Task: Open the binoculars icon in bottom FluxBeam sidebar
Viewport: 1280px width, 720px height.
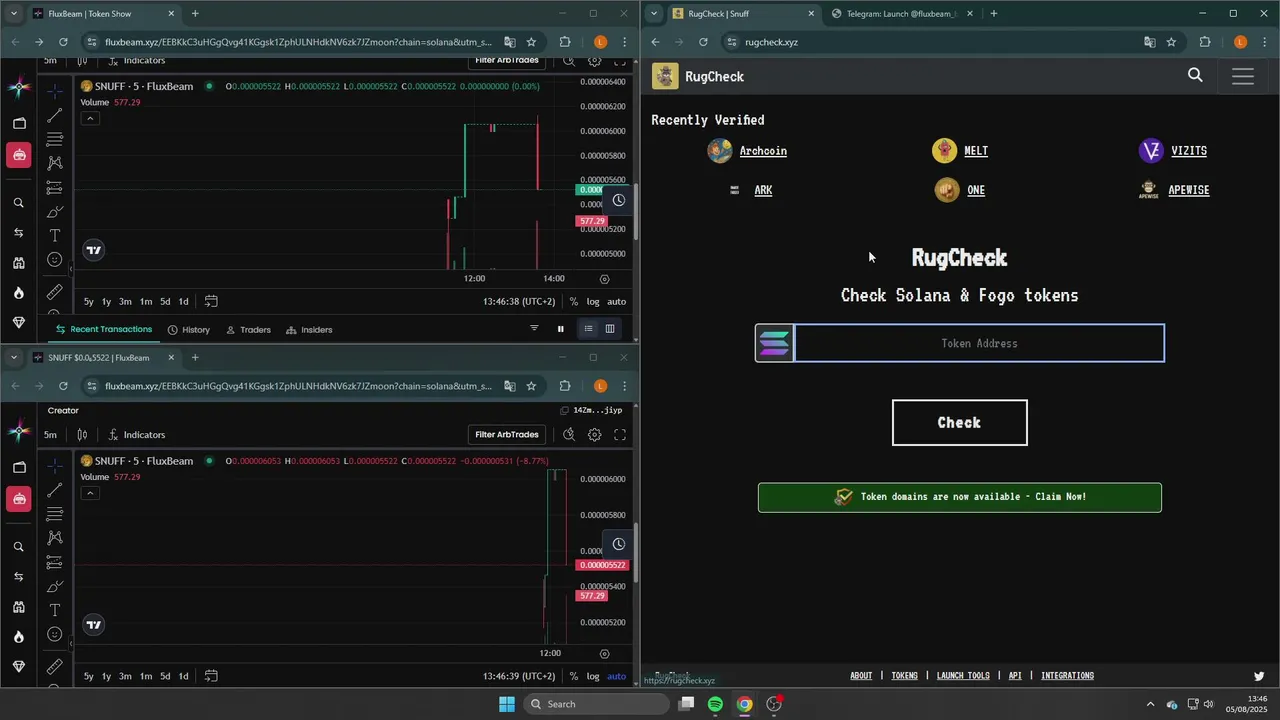Action: pos(18,607)
